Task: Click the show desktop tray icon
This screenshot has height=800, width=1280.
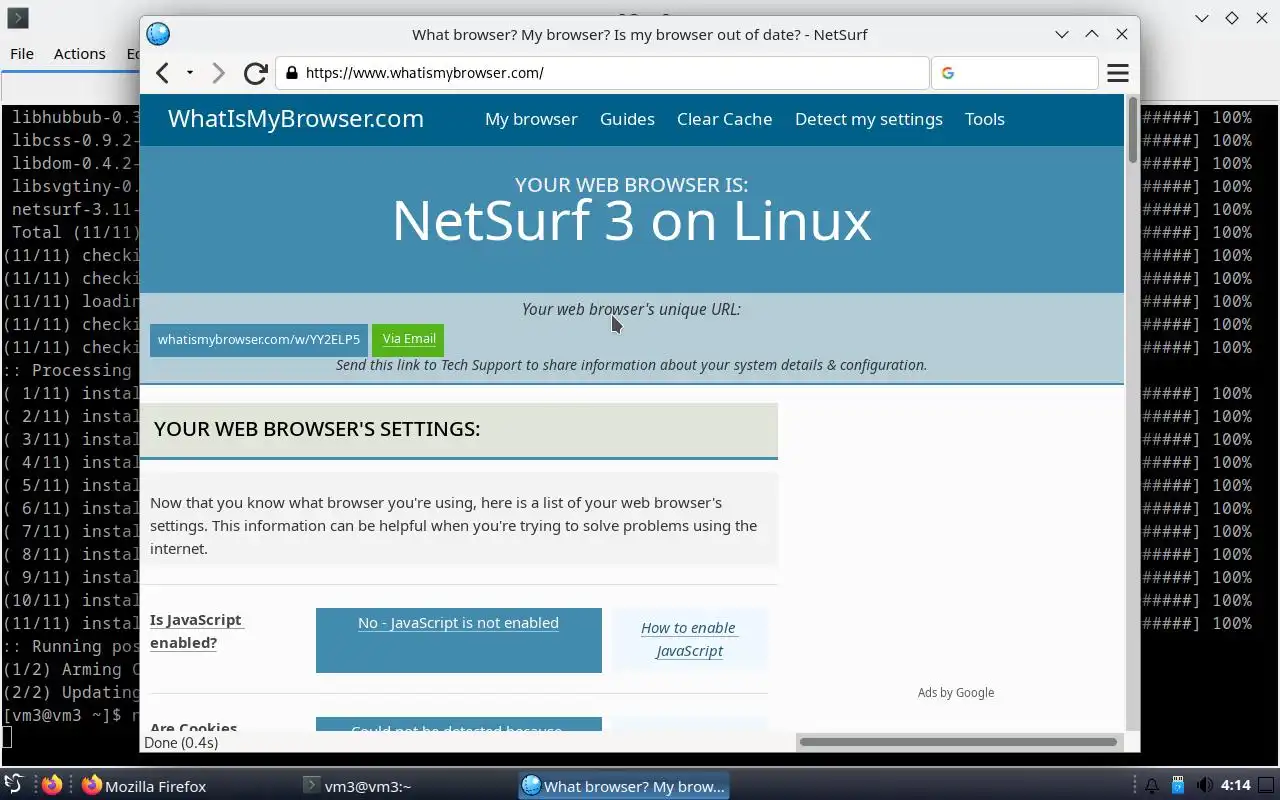Action: 1267,786
